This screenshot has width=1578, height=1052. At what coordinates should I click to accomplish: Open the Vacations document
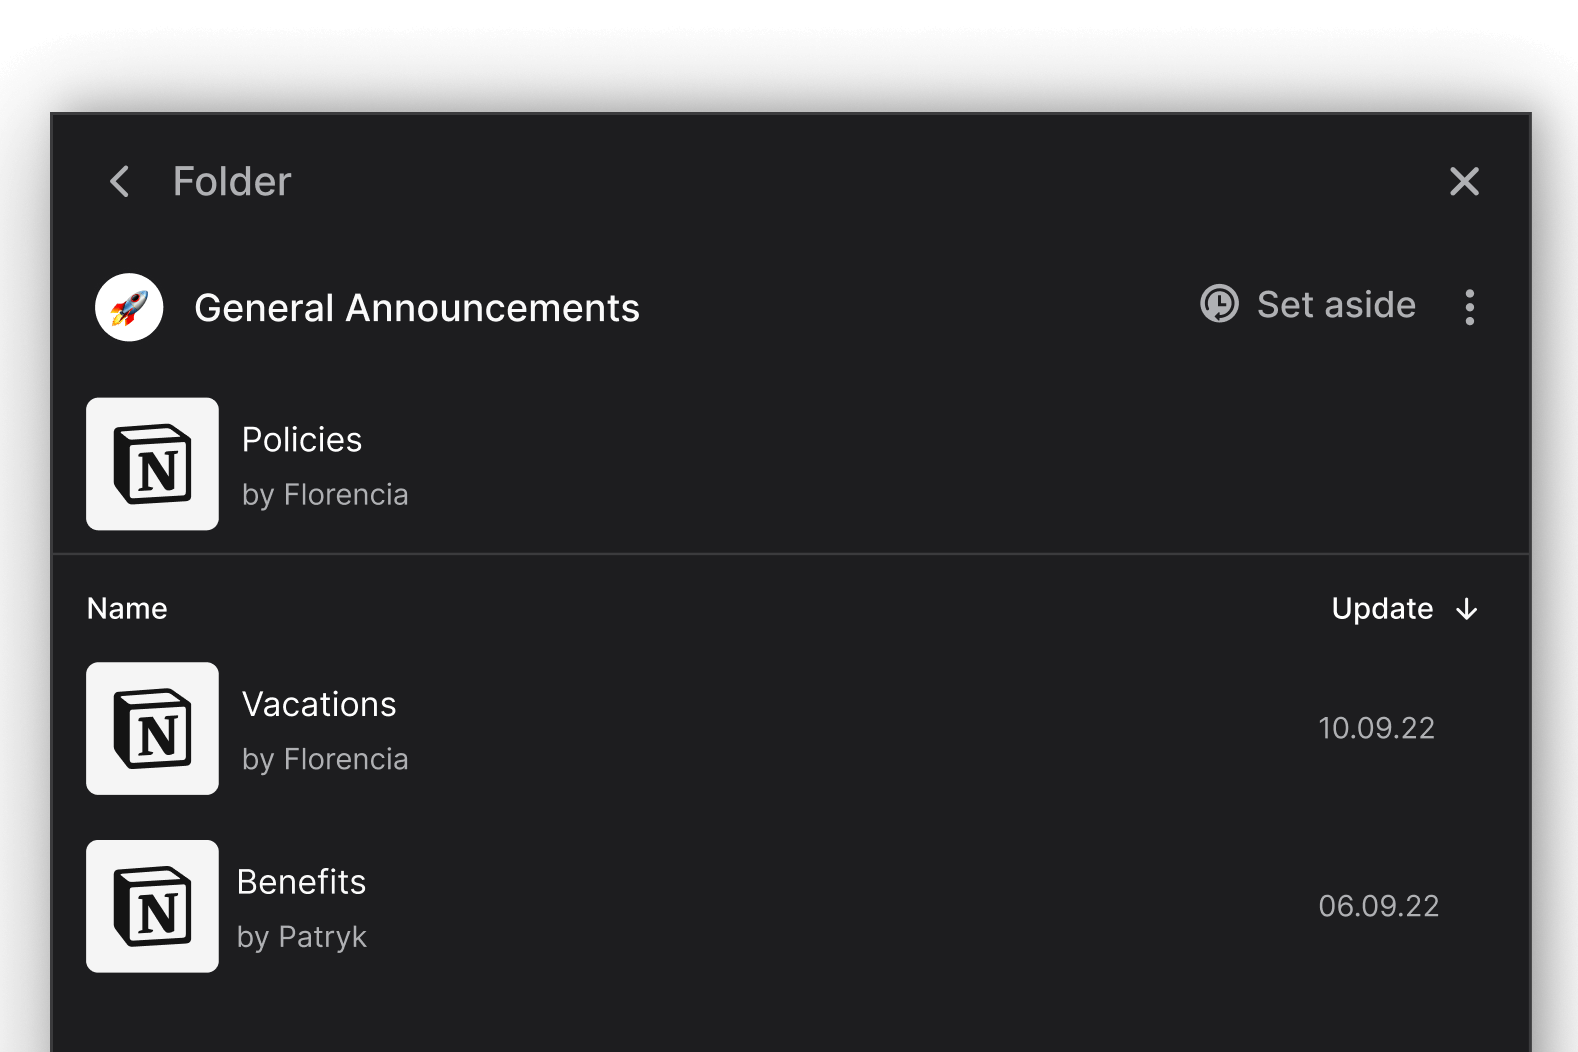click(320, 704)
